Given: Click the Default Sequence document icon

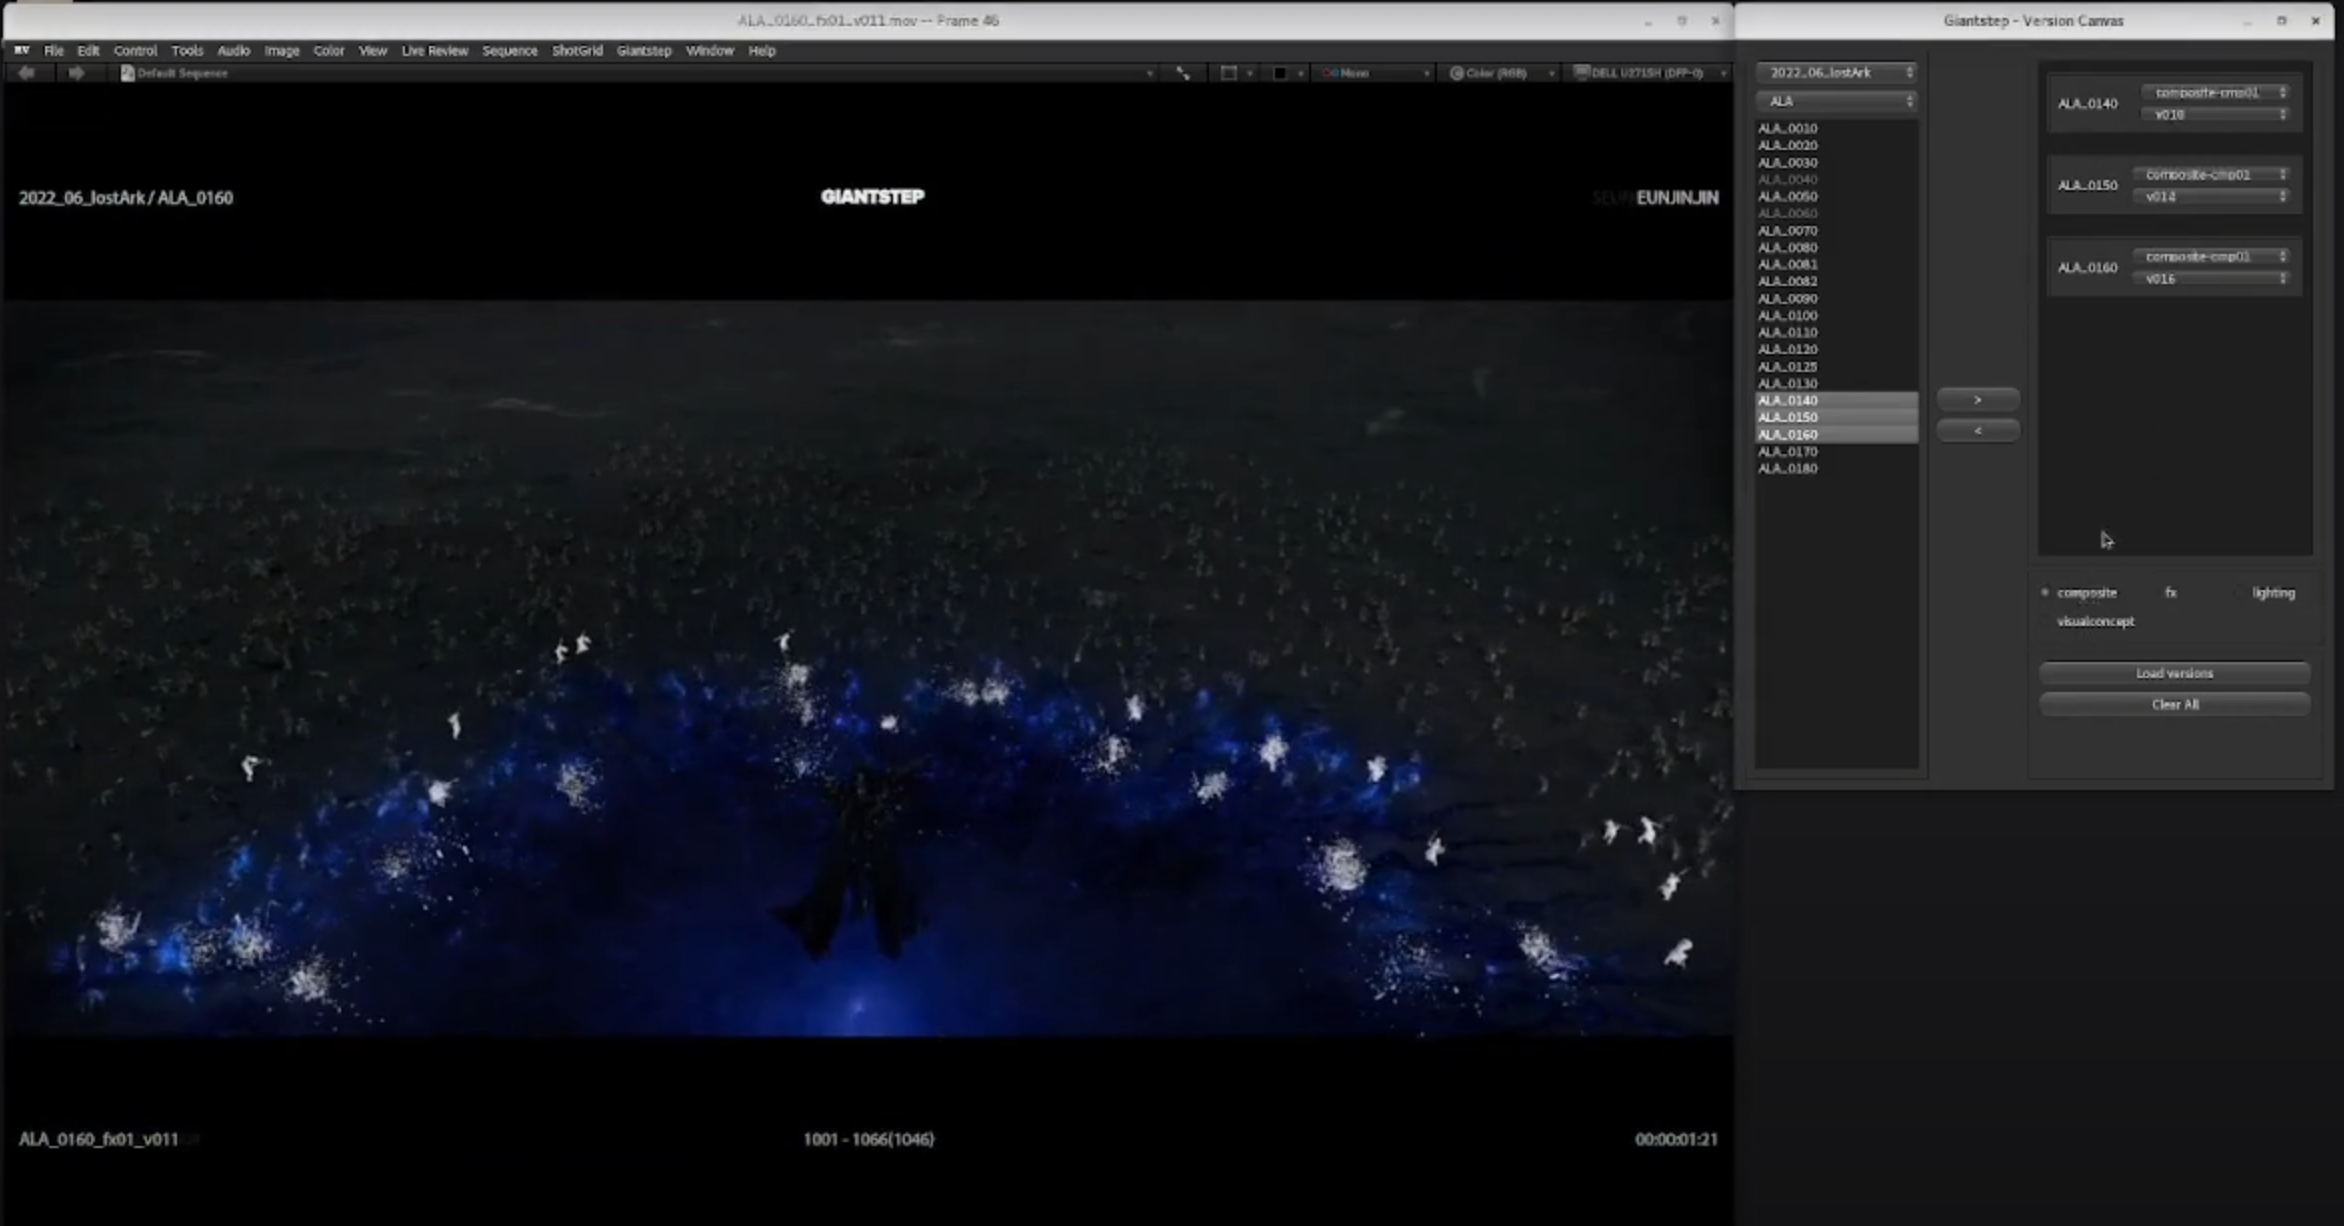Looking at the screenshot, I should (x=127, y=73).
